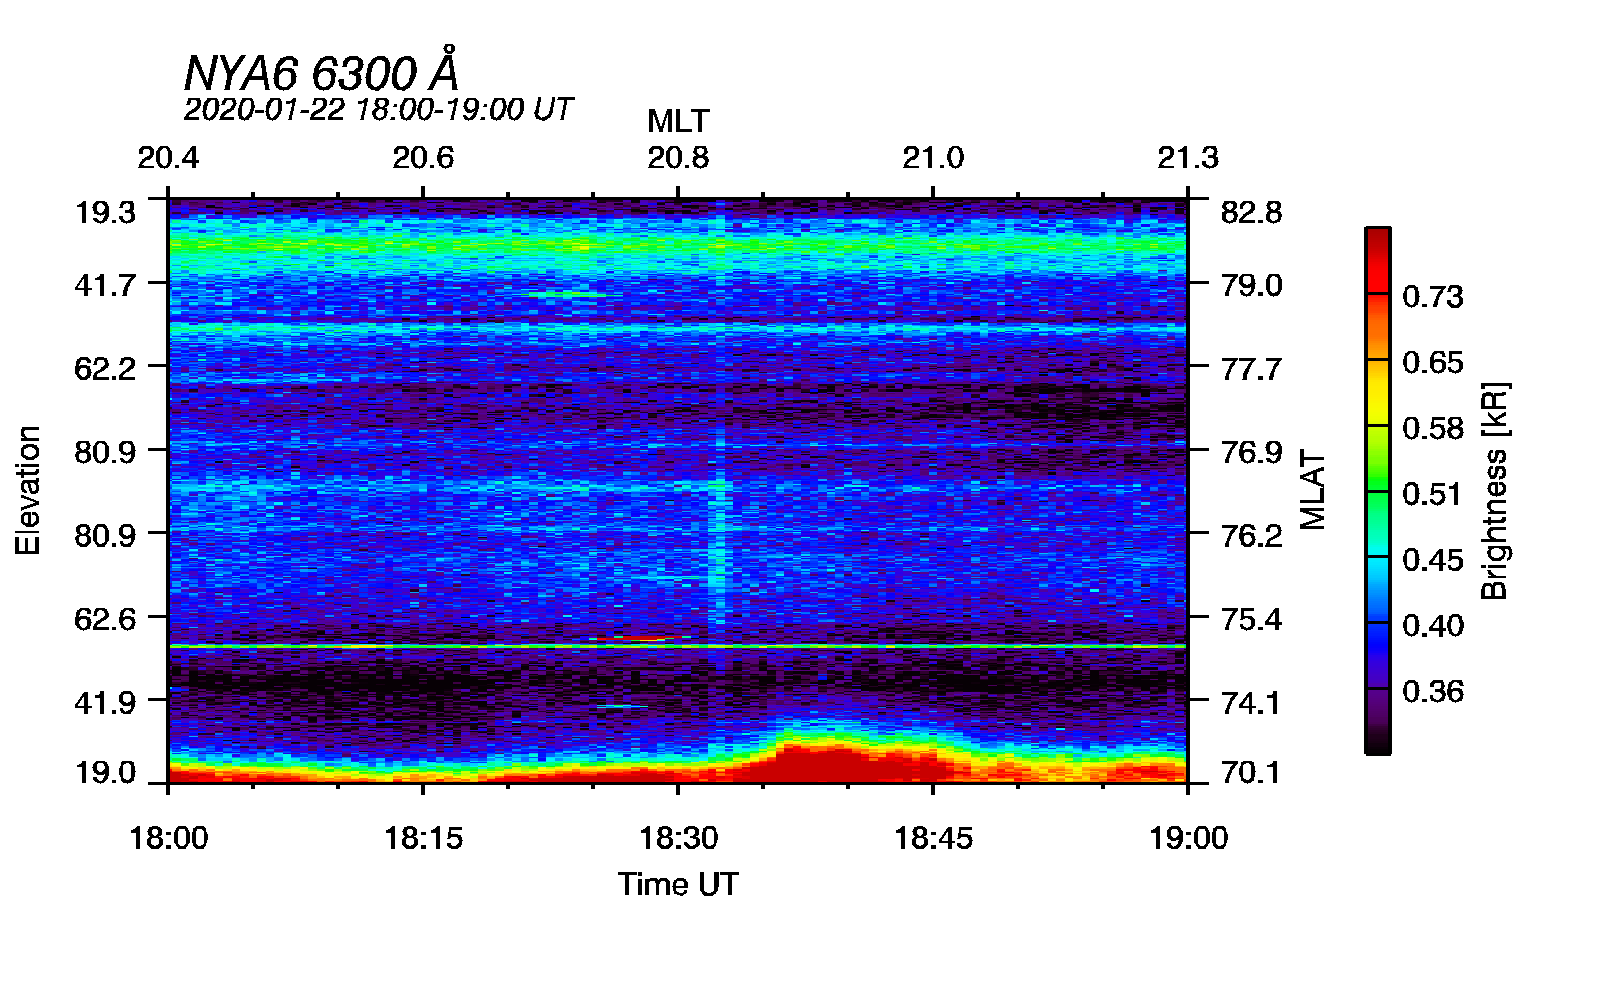The width and height of the screenshot is (1600, 1000).
Task: Click the colorbar value '0.45'
Action: coord(1432,560)
